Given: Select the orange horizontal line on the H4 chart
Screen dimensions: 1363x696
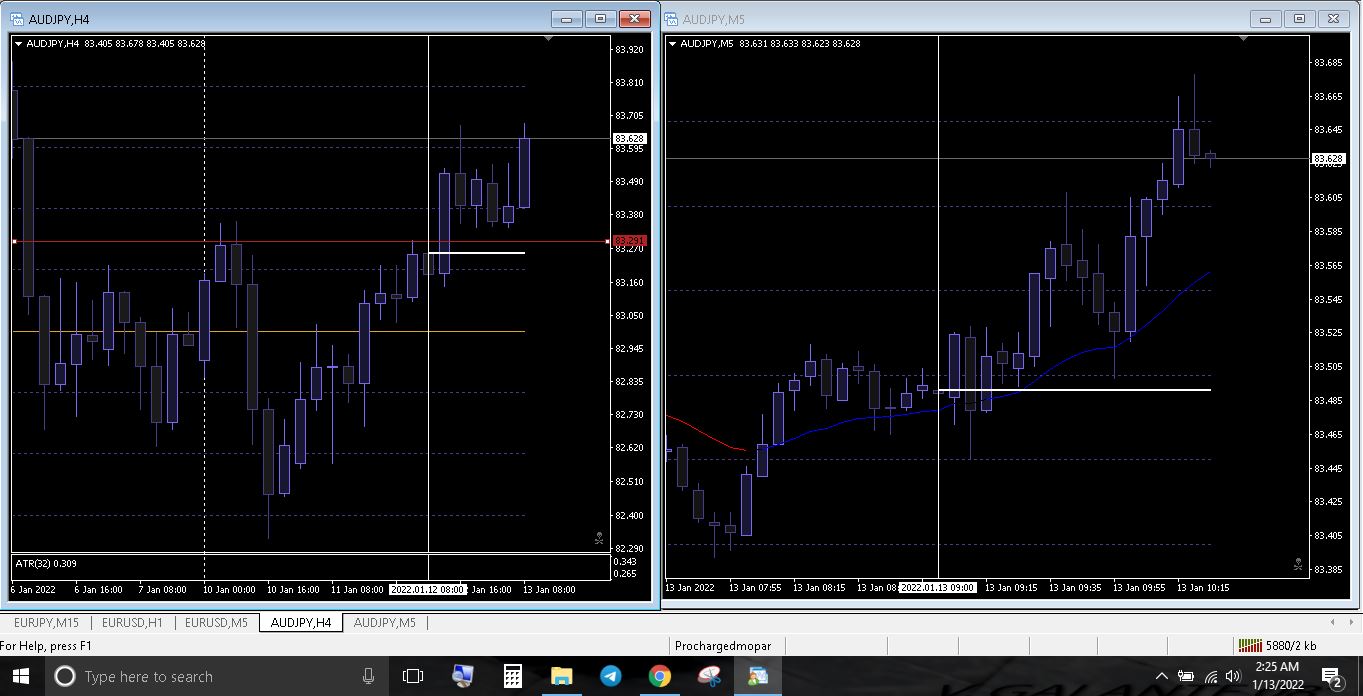Looking at the screenshot, I should [268, 331].
